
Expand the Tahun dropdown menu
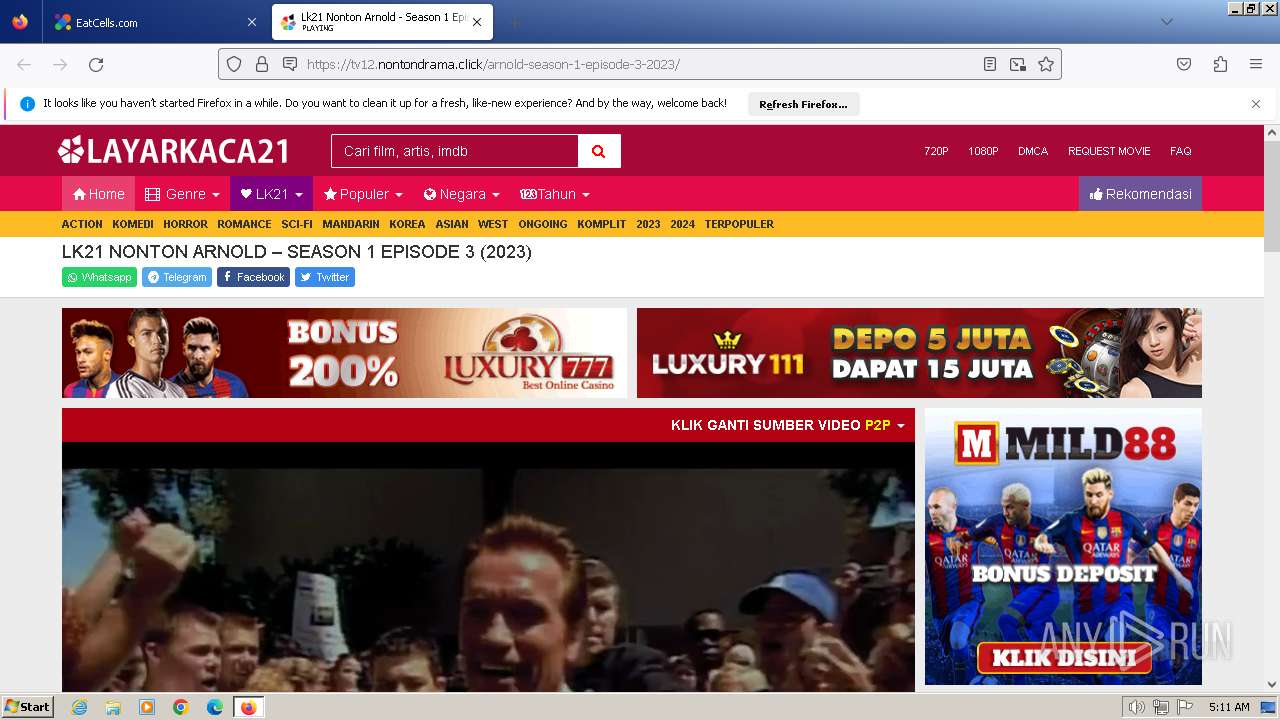[x=555, y=194]
